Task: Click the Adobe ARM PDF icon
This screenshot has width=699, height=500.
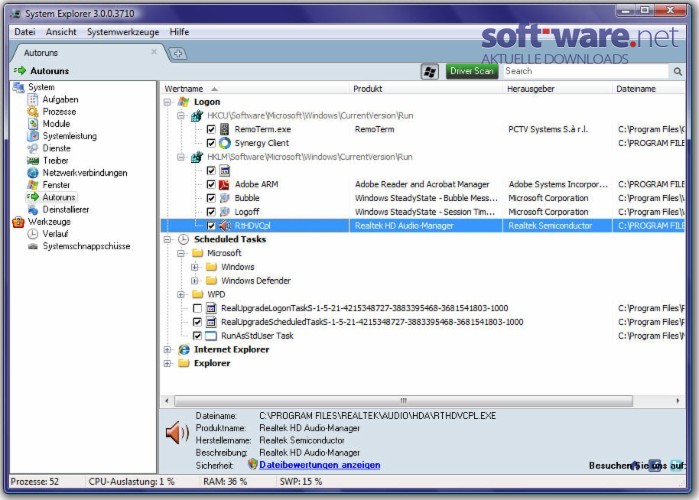Action: tap(225, 184)
